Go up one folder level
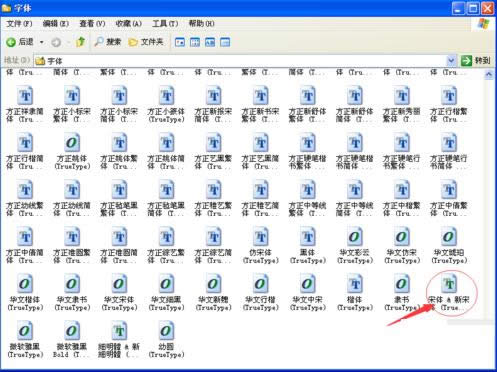Screen dimensions: 497x372 tap(80, 42)
